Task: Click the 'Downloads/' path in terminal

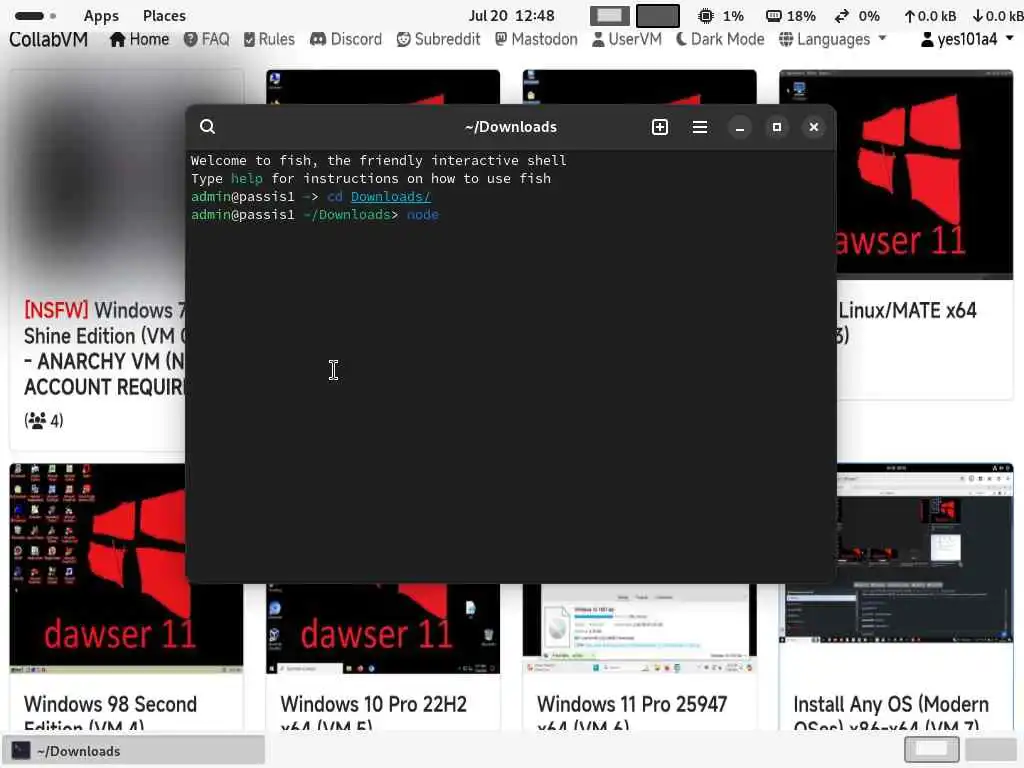Action: coord(391,197)
